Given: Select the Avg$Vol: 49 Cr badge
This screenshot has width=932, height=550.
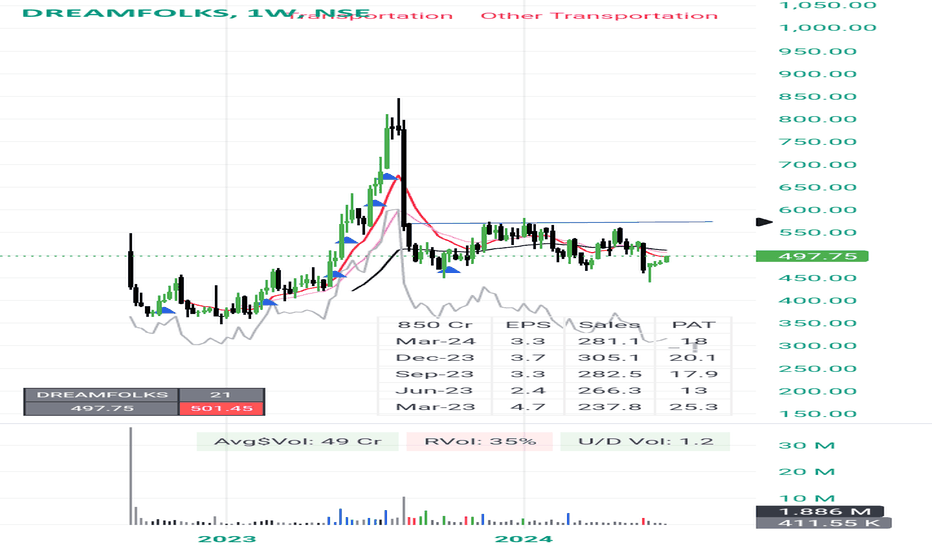Looking at the screenshot, I should point(297,442).
